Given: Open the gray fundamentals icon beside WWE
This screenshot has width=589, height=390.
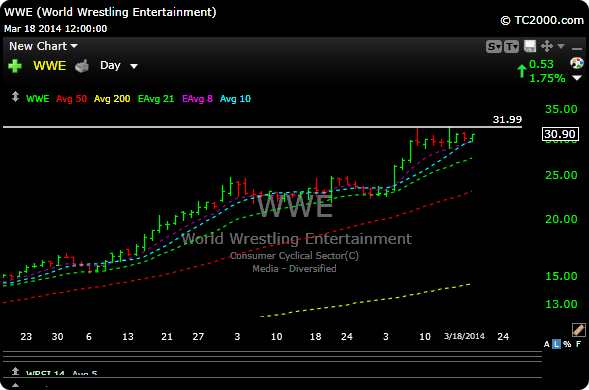Looking at the screenshot, I should 82,66.
